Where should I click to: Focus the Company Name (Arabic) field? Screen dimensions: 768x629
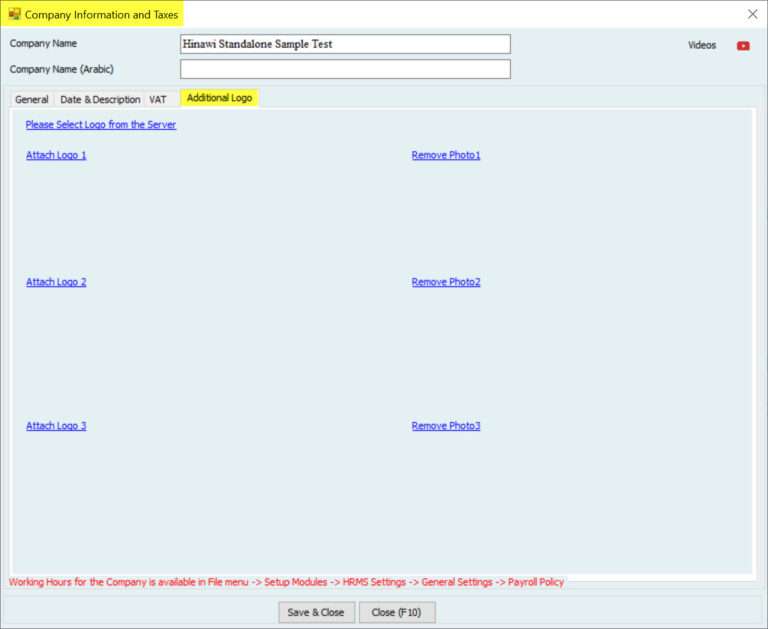345,69
